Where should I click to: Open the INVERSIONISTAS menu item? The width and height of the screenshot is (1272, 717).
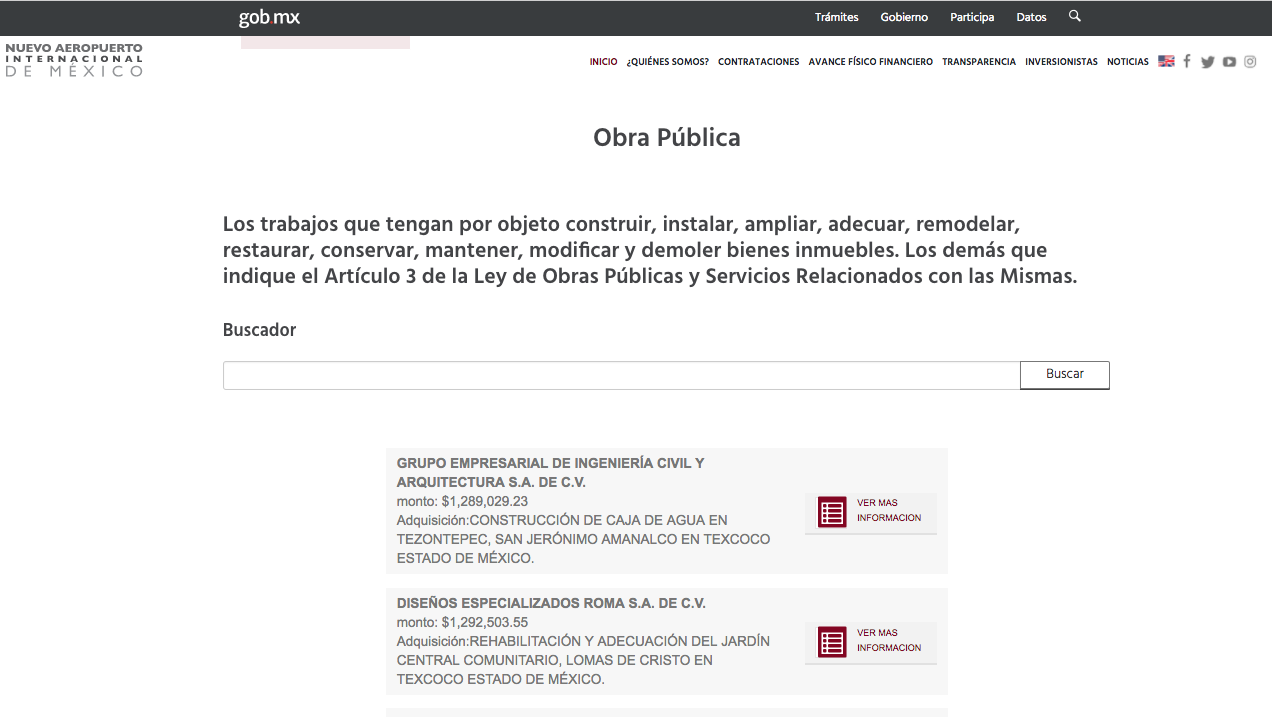pos(1061,62)
